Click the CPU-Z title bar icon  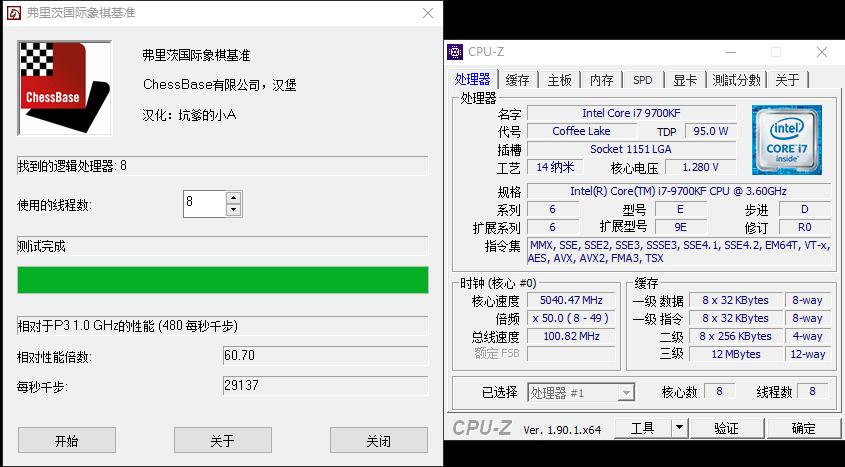pos(455,52)
